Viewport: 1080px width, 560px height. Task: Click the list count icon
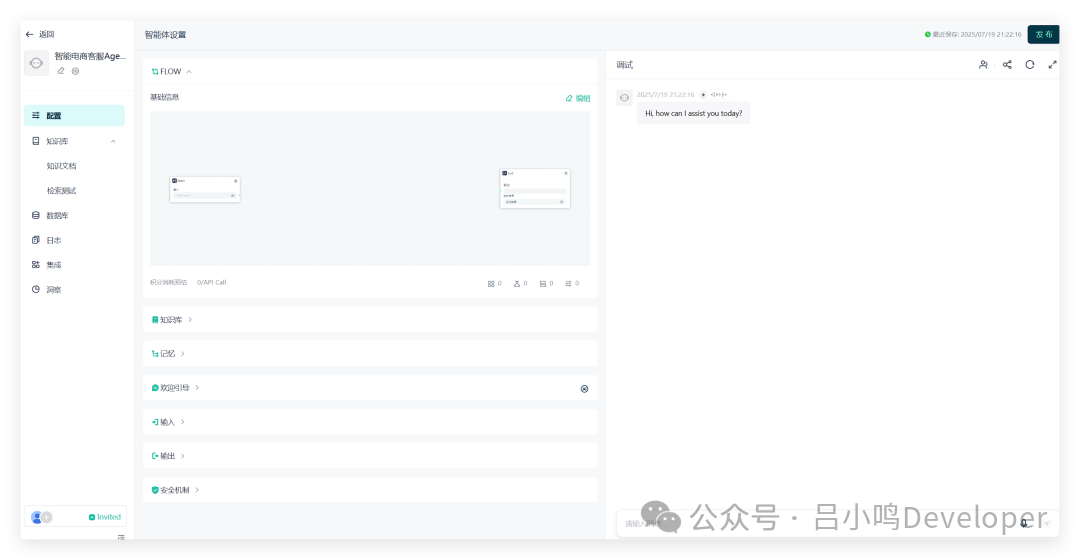click(568, 284)
